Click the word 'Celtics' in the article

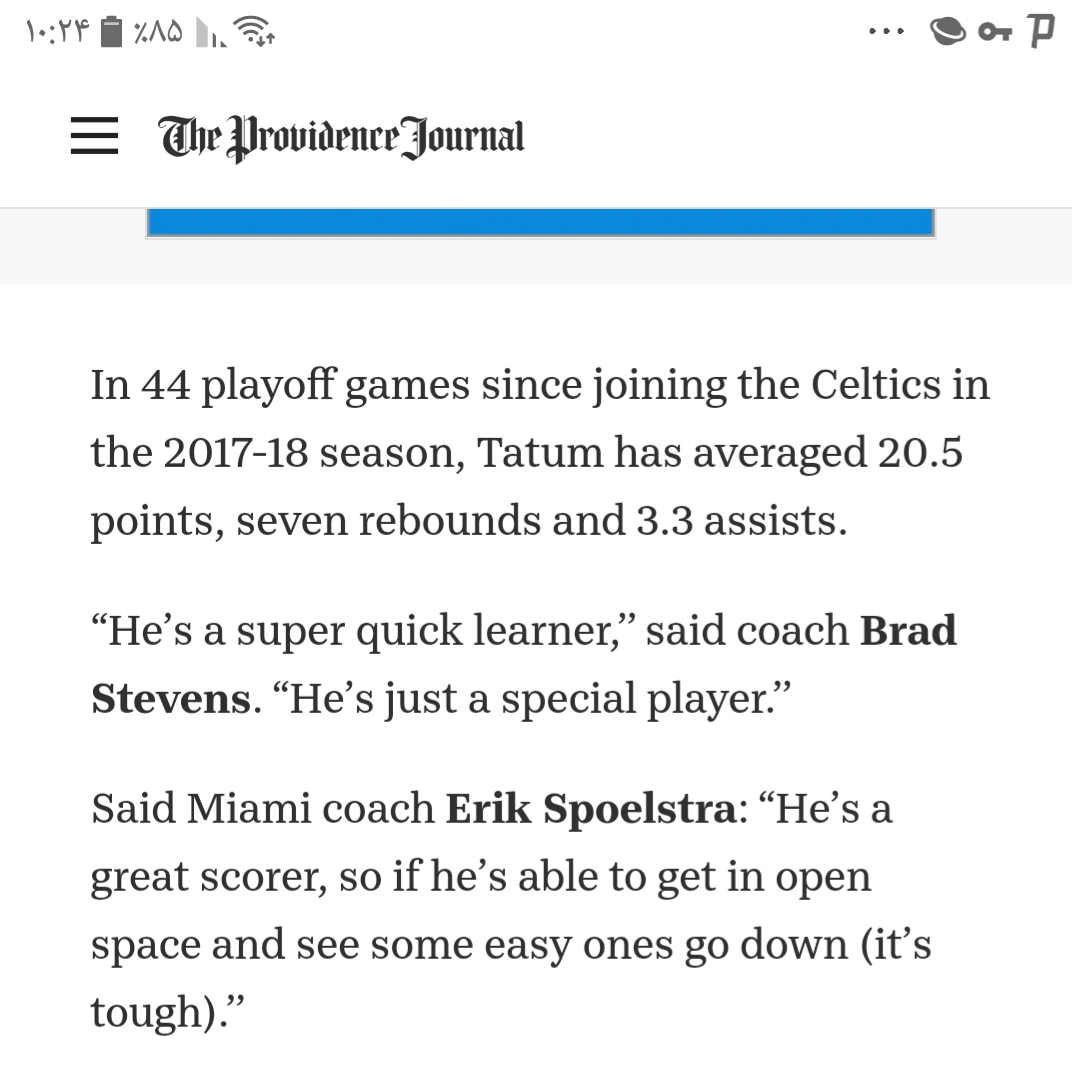876,384
